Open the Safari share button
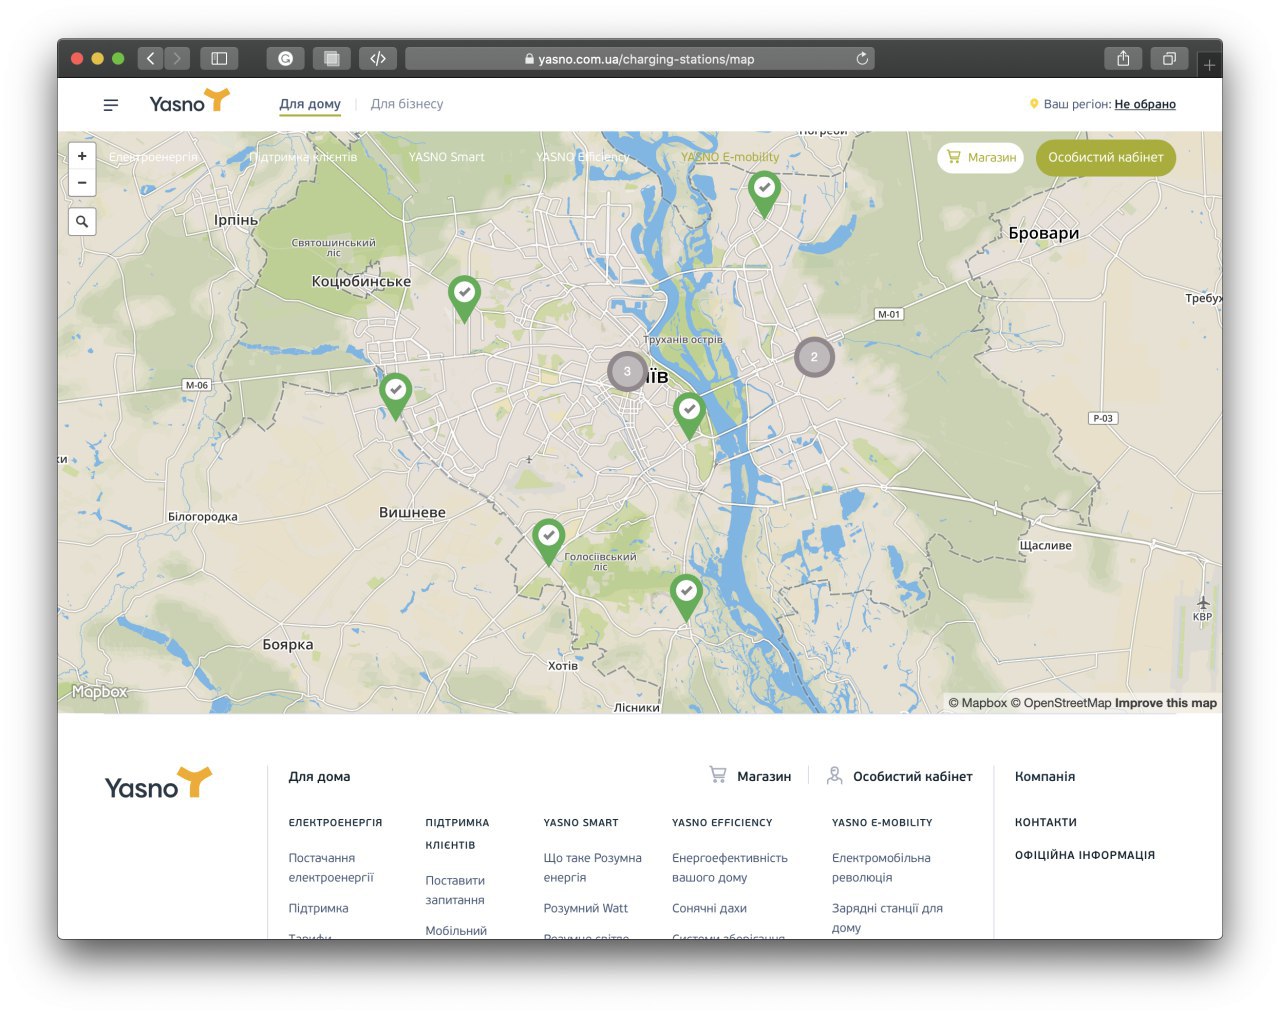Screen dimensions: 1280x1015 (1123, 59)
